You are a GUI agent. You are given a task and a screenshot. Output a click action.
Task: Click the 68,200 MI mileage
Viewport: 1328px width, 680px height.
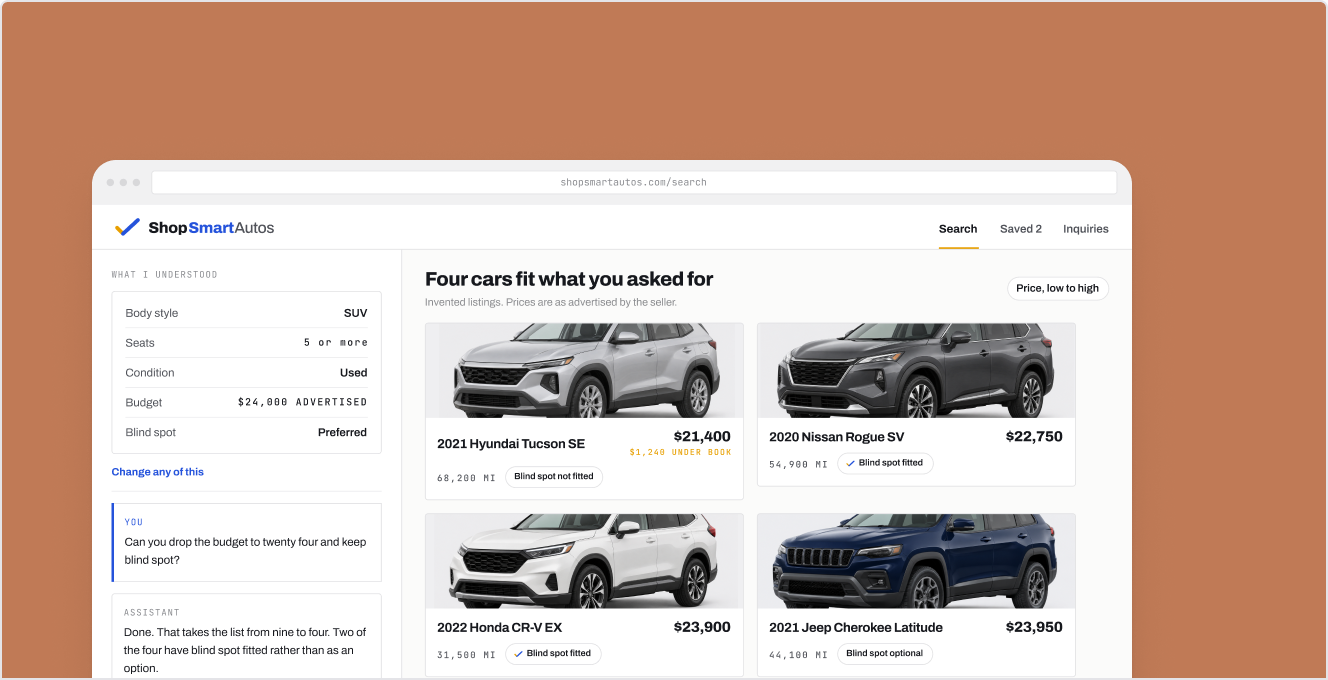pyautogui.click(x=466, y=478)
